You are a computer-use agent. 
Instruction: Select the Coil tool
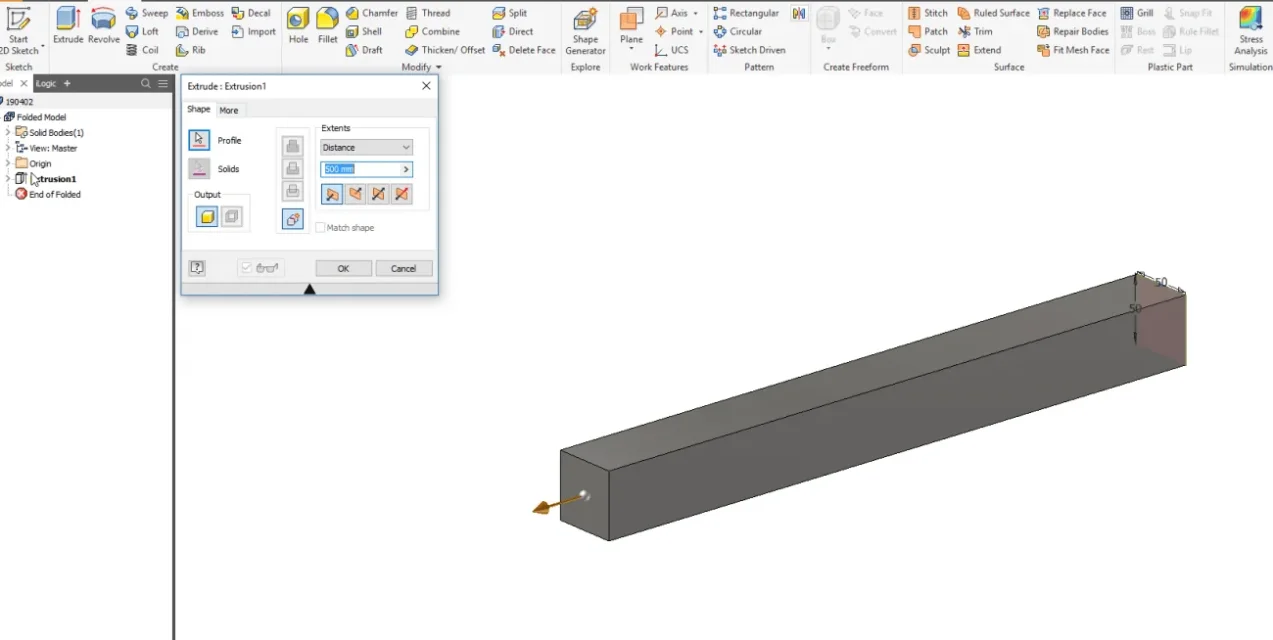coord(142,49)
